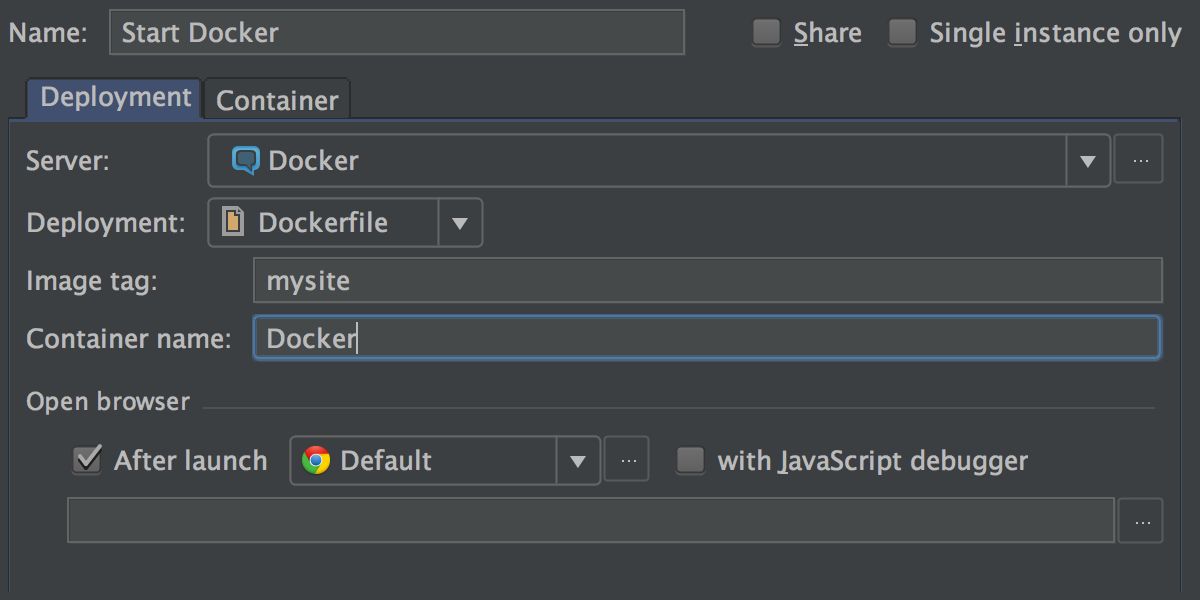Image resolution: width=1200 pixels, height=600 pixels.
Task: Switch to the Container tab
Action: tap(277, 100)
